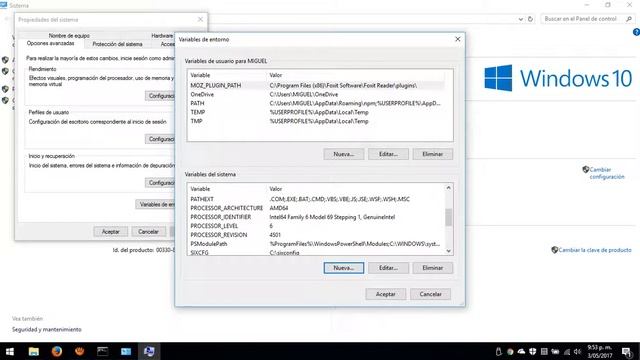Click Cancelar in Propiedades del sistema

148,231
